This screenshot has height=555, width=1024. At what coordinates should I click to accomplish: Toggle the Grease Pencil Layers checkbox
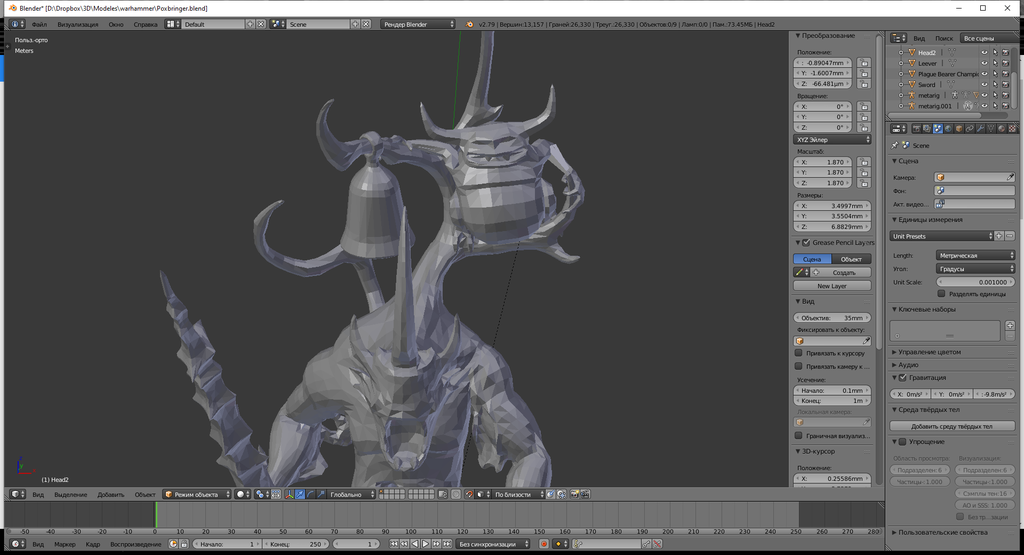point(805,242)
